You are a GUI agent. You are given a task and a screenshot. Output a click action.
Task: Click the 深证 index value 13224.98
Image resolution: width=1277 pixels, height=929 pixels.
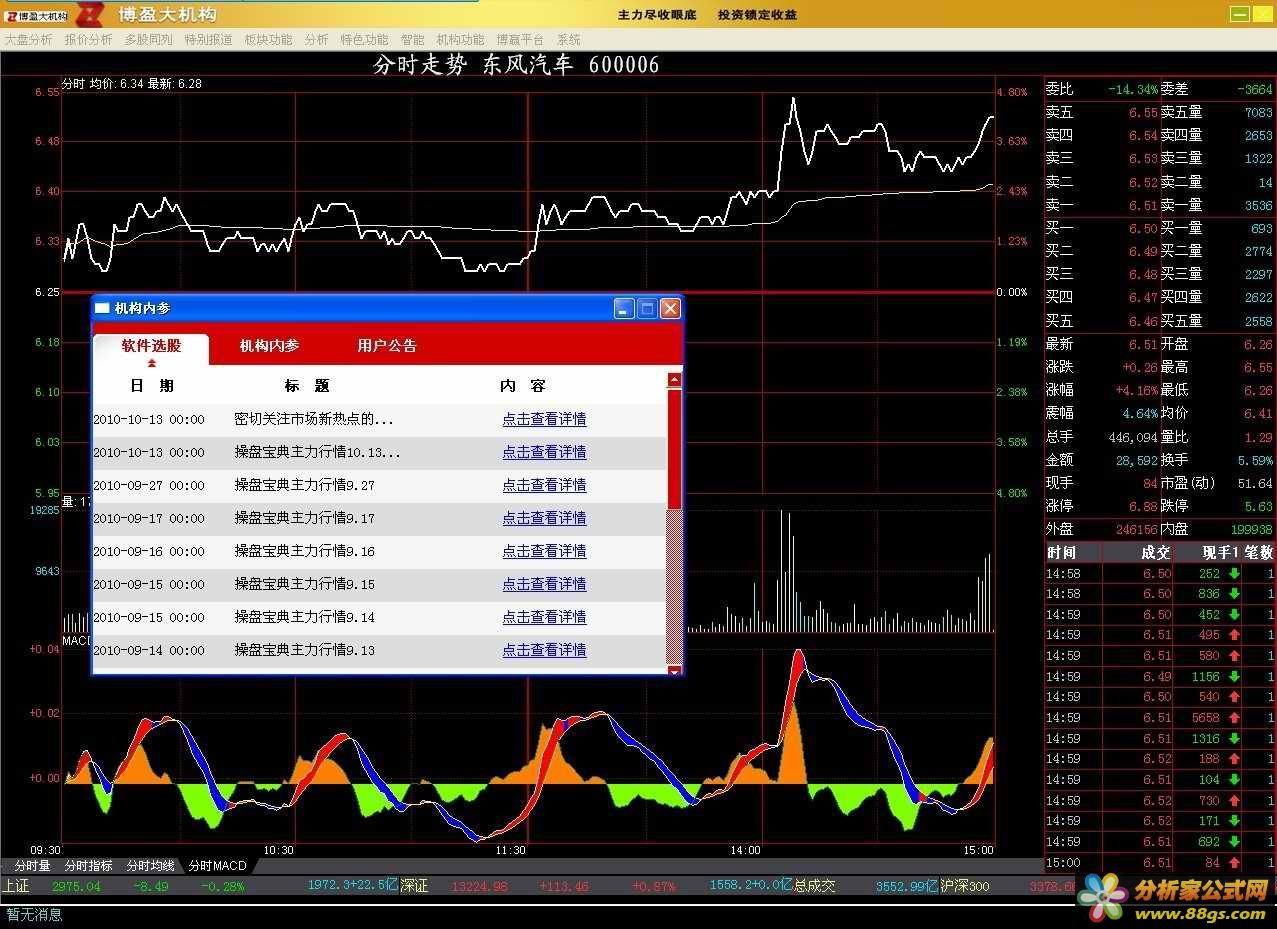480,887
